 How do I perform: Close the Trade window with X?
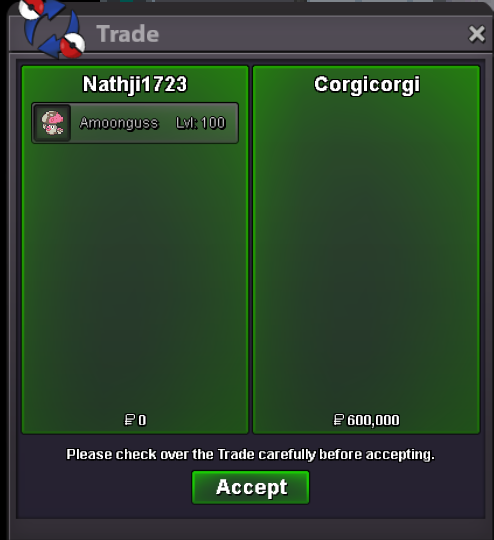(x=477, y=34)
